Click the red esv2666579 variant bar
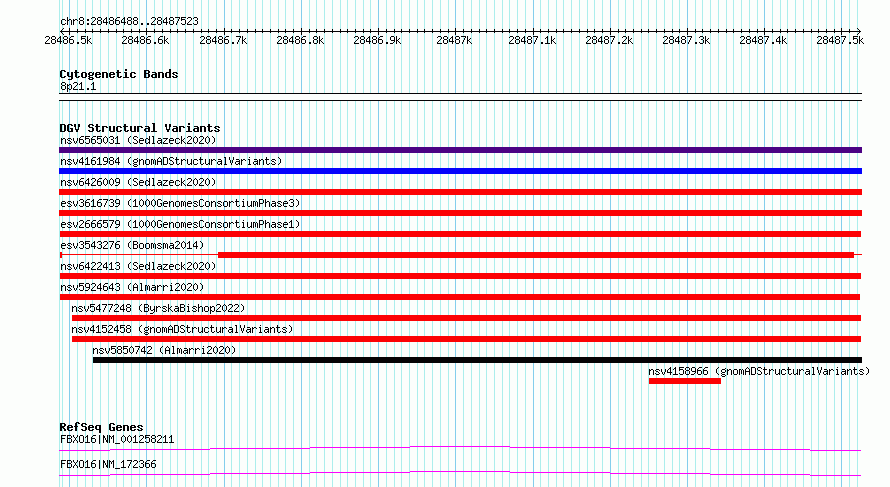Image resolution: width=890 pixels, height=487 pixels. [460, 234]
